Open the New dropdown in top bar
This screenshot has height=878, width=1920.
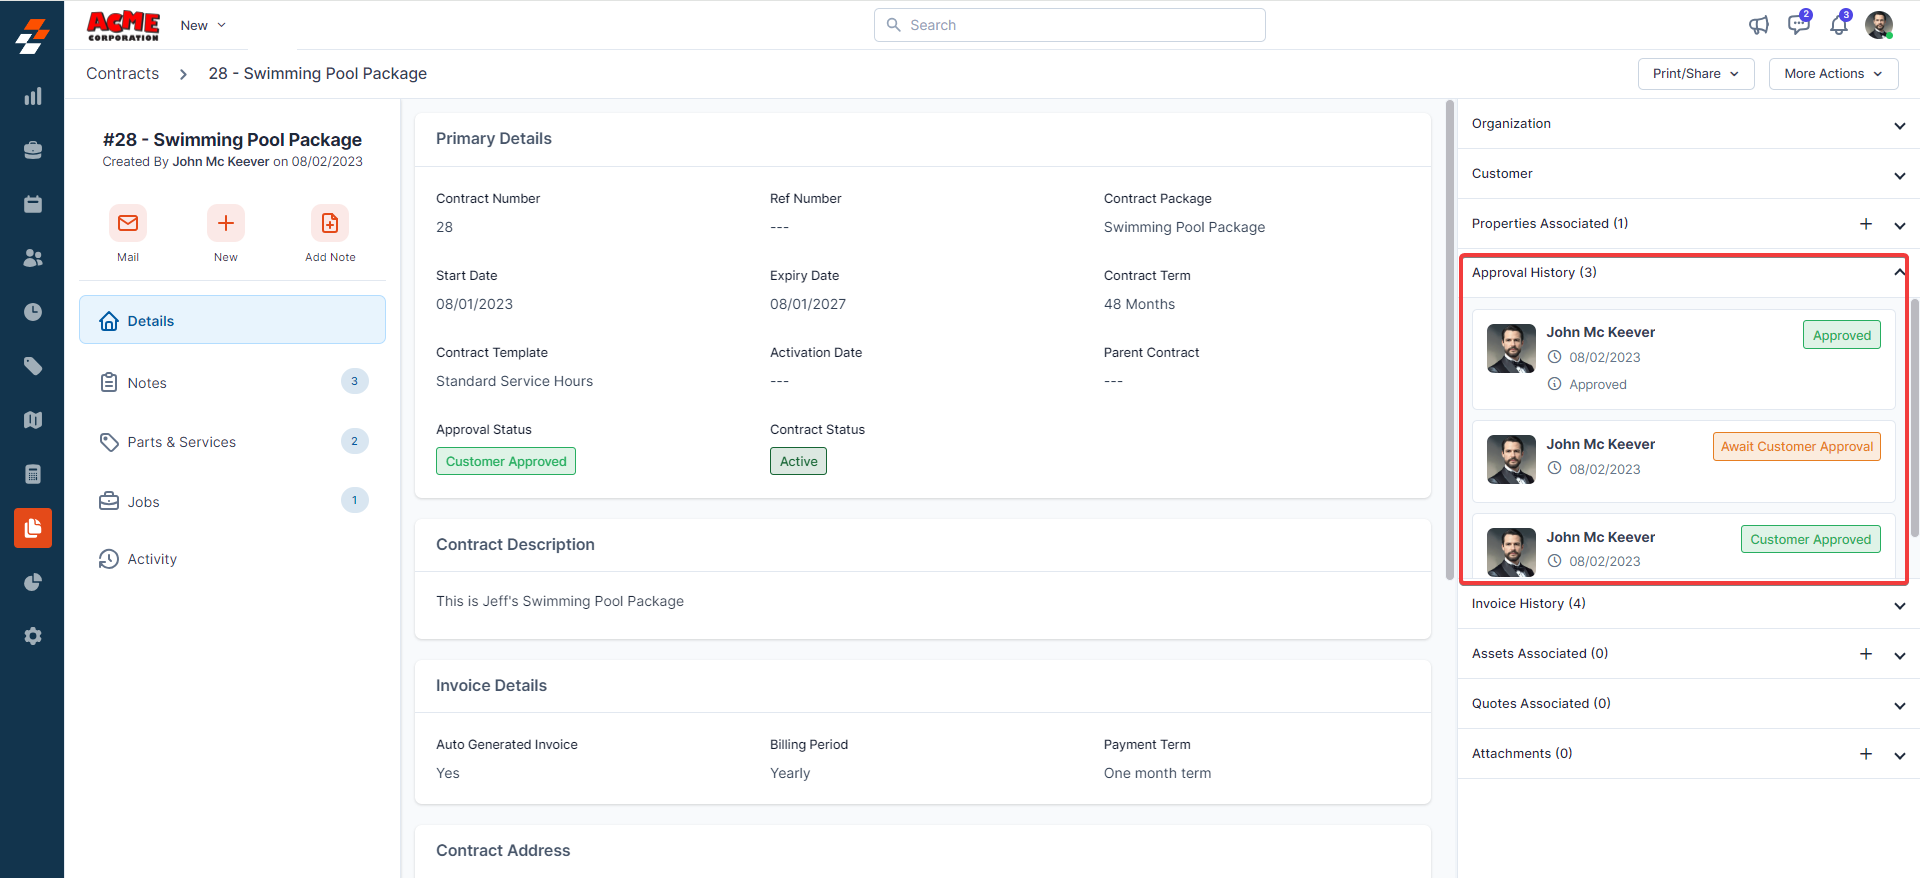coord(203,25)
